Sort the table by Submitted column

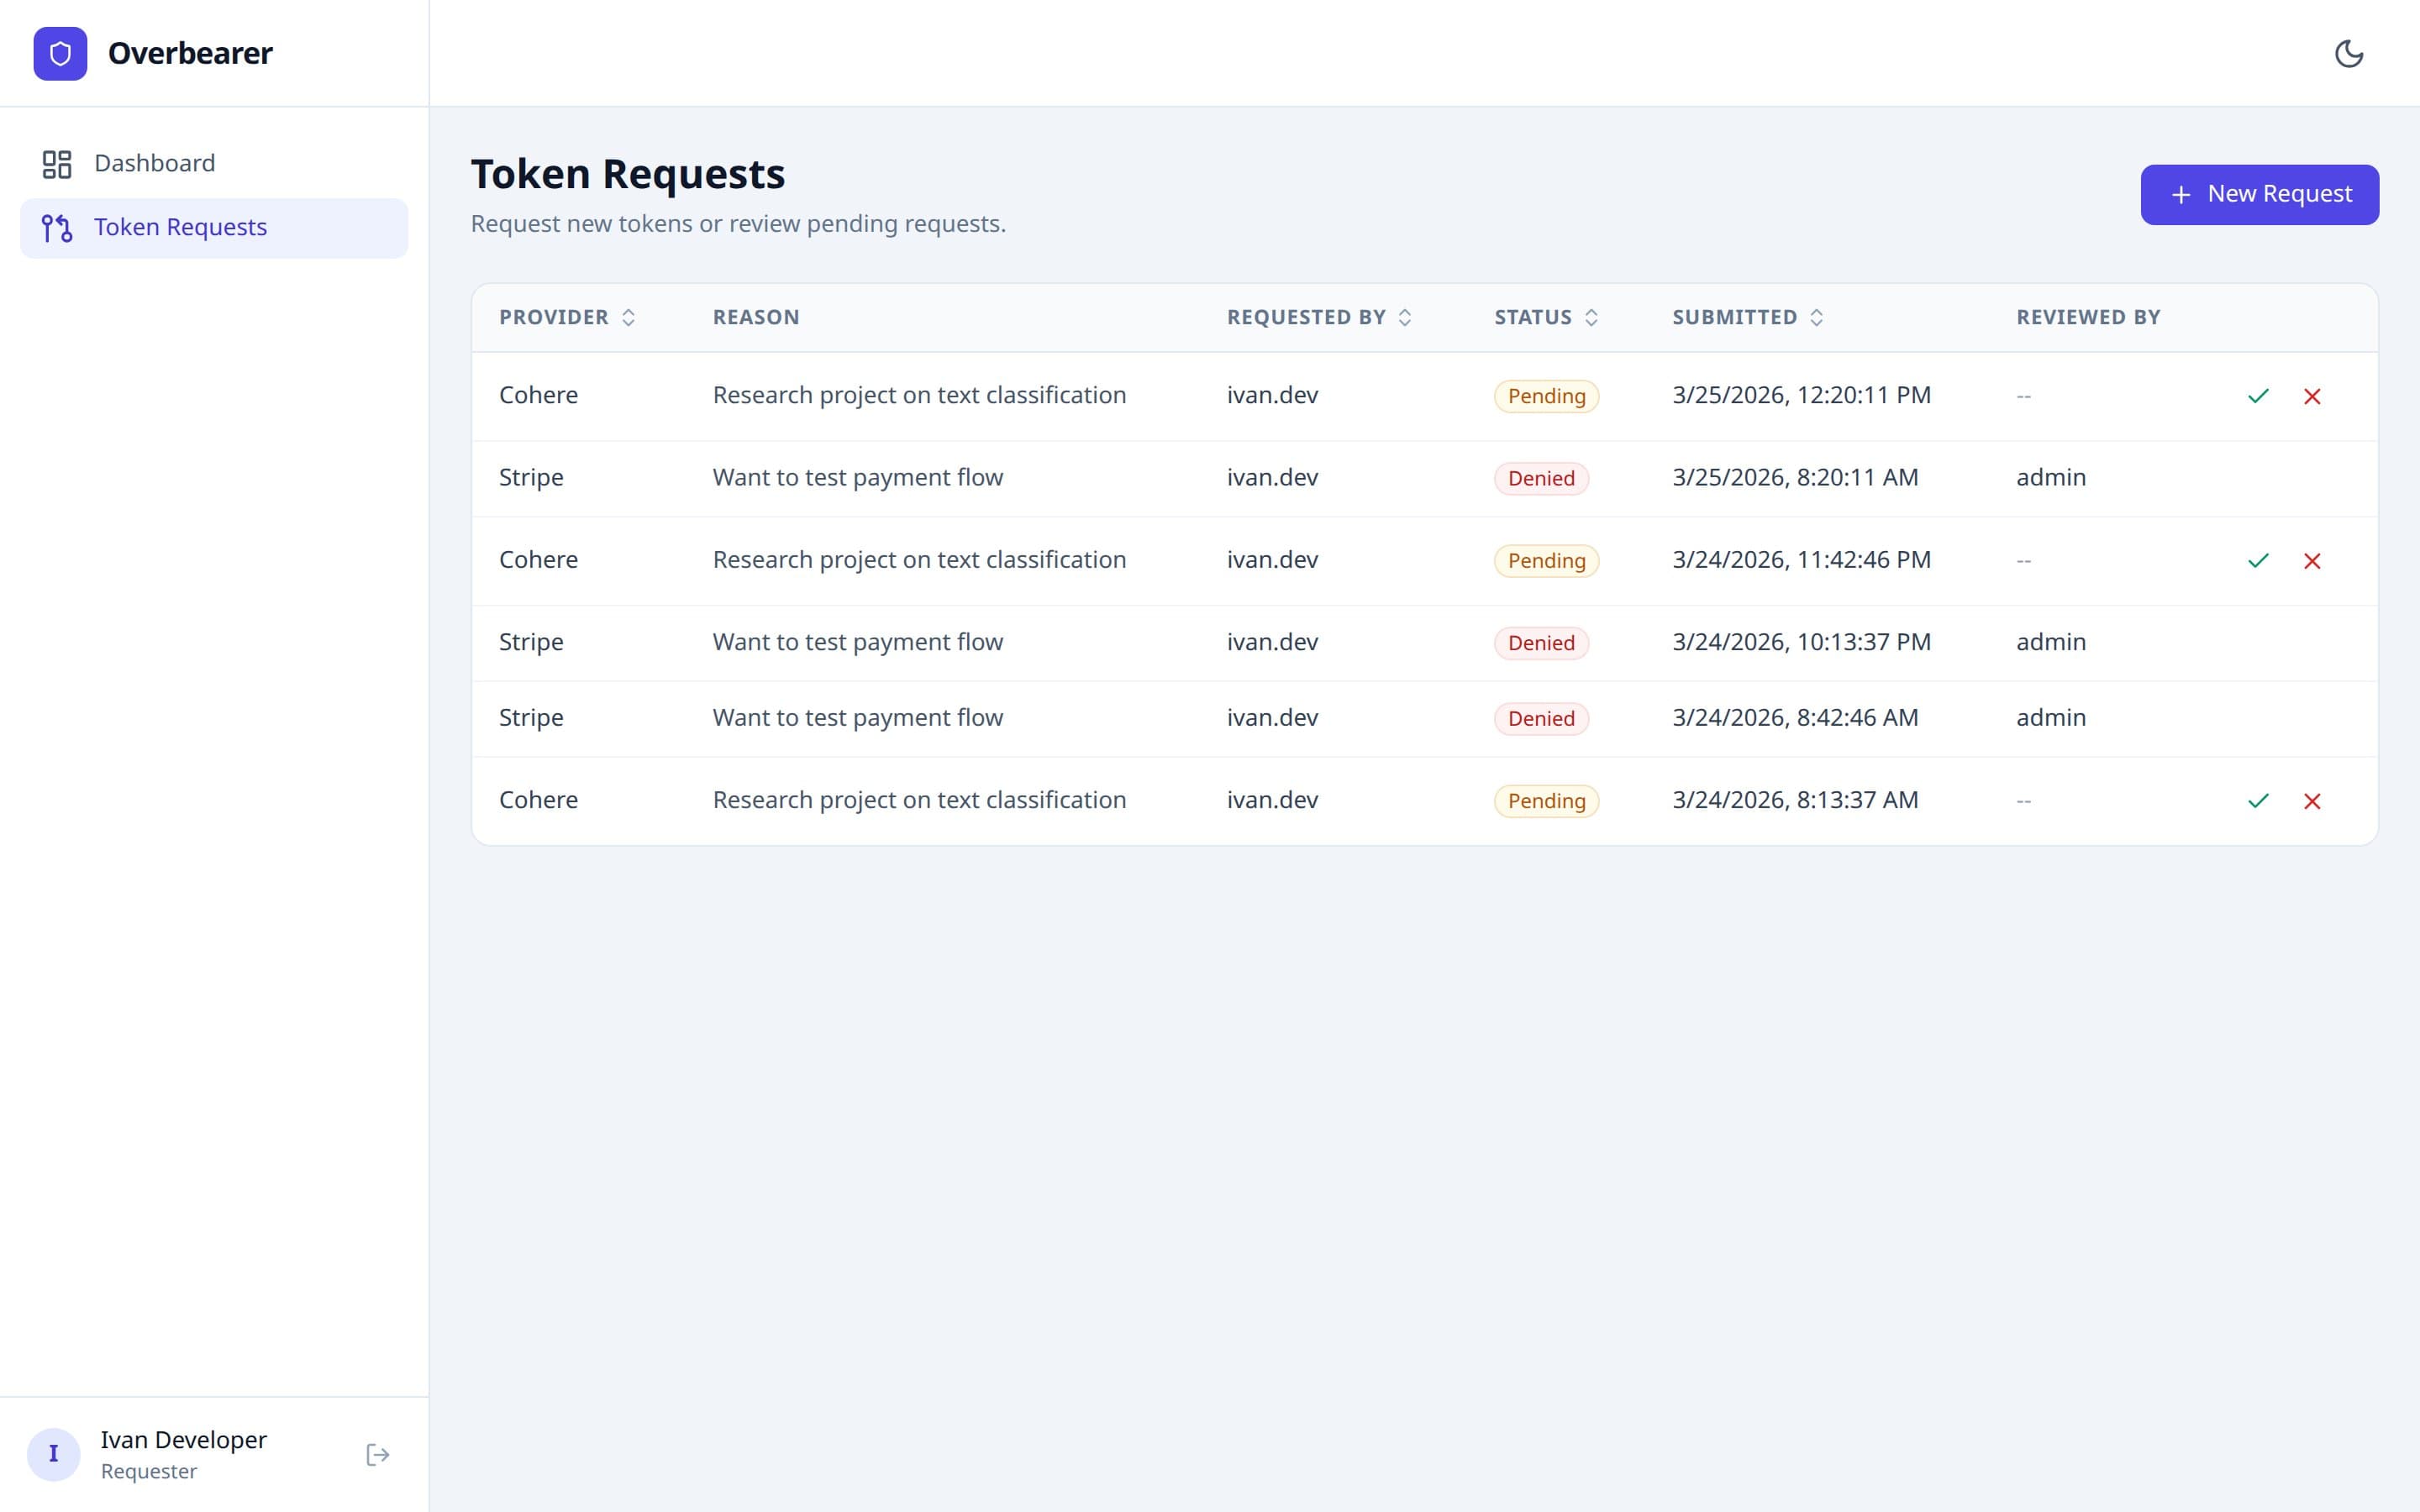(x=1817, y=317)
